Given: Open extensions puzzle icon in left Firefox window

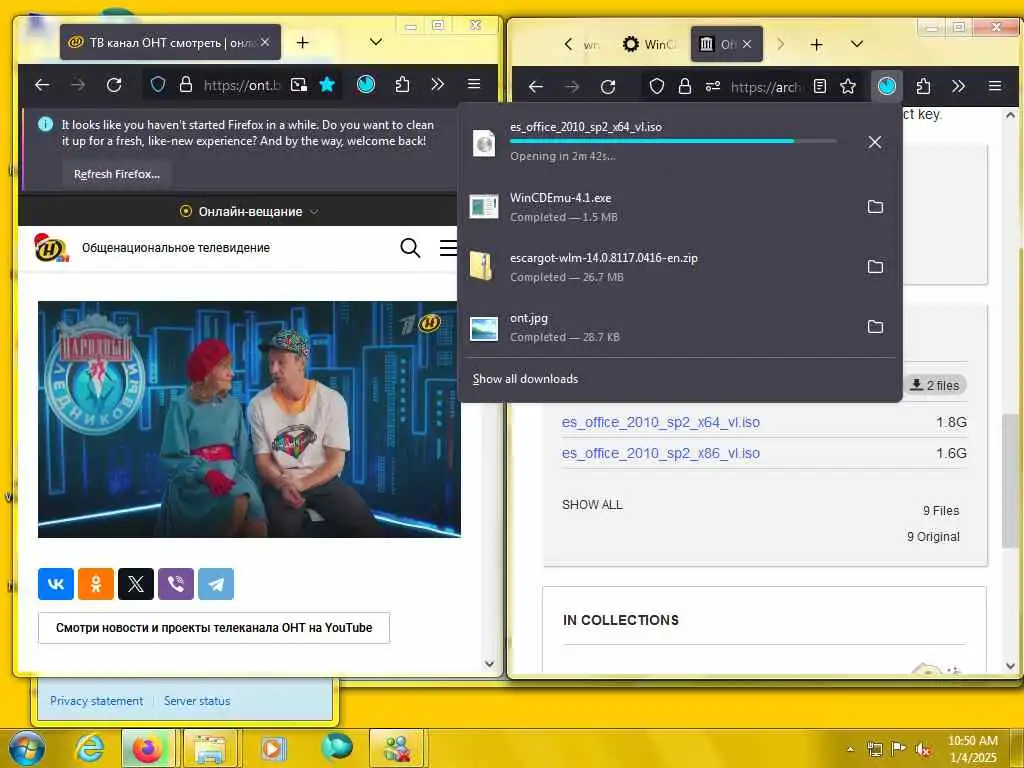Looking at the screenshot, I should click(402, 84).
